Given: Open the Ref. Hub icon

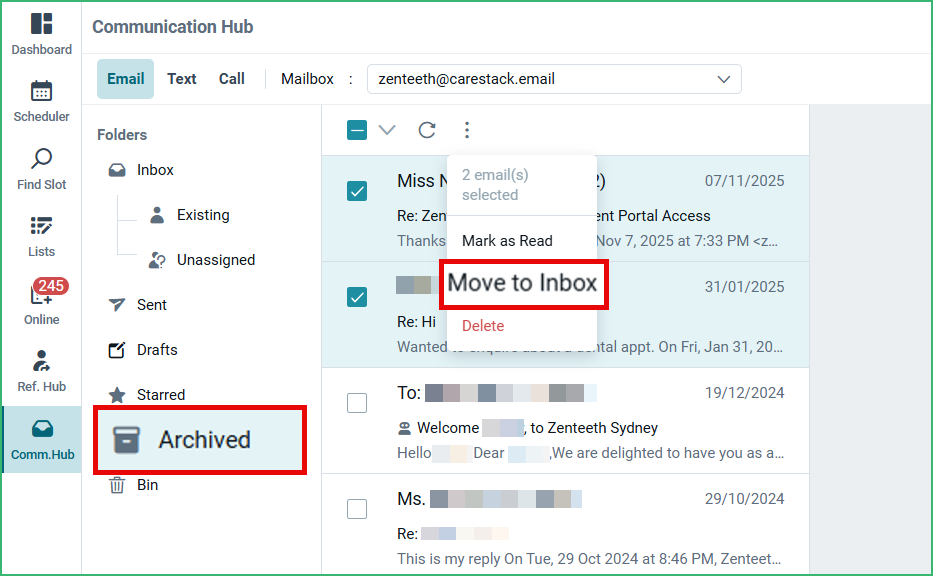Looking at the screenshot, I should click(42, 361).
